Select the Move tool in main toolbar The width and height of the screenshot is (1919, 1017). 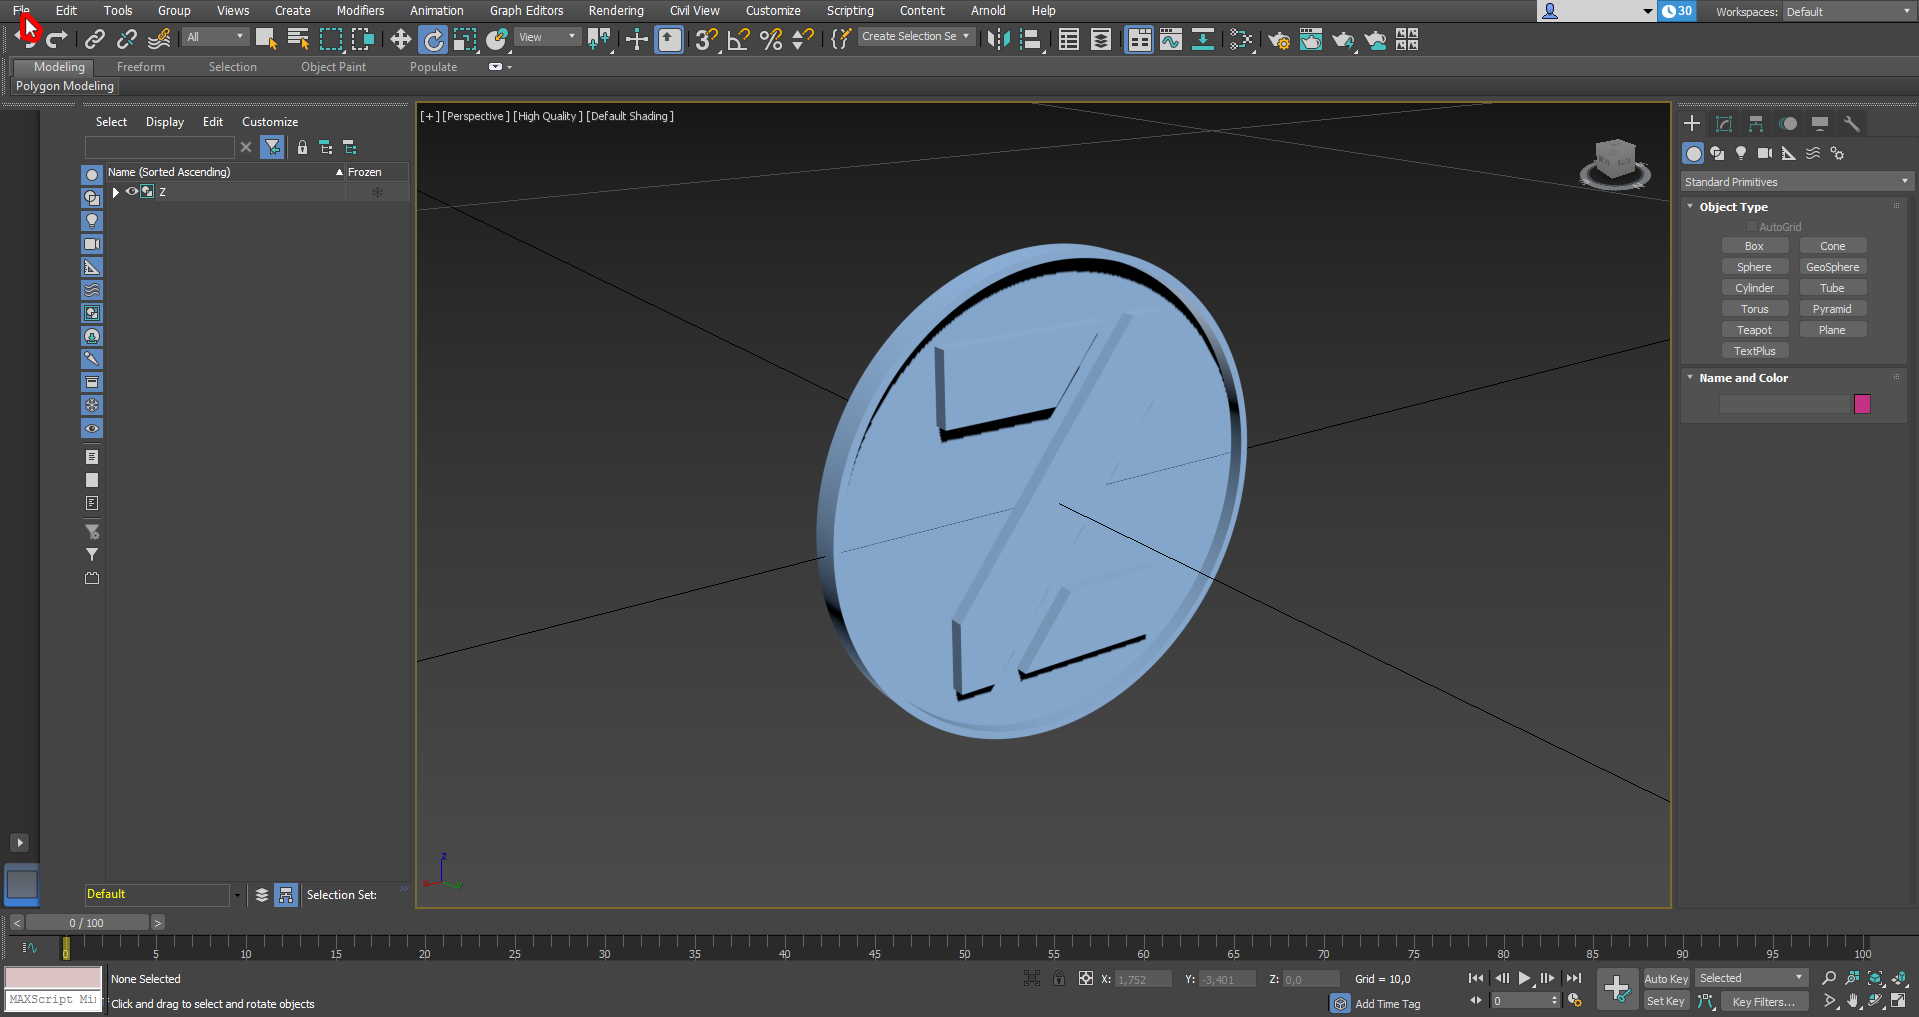coord(400,39)
